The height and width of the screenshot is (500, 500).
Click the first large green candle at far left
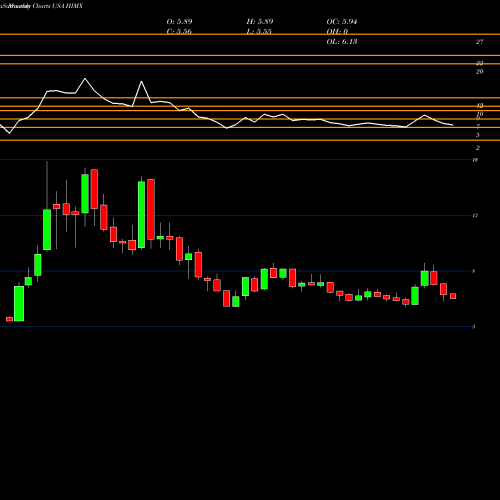click(19, 303)
